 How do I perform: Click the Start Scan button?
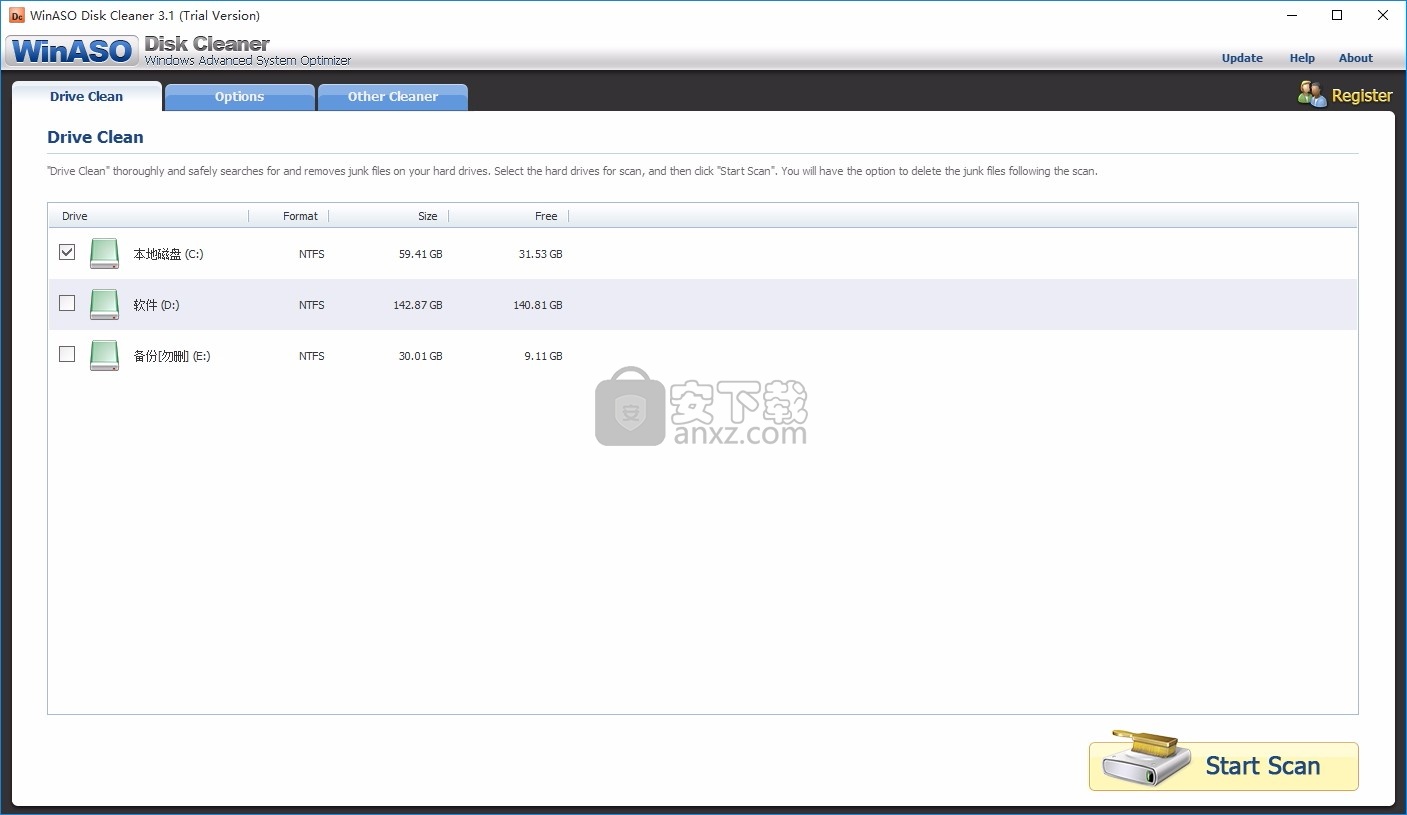pos(1224,766)
